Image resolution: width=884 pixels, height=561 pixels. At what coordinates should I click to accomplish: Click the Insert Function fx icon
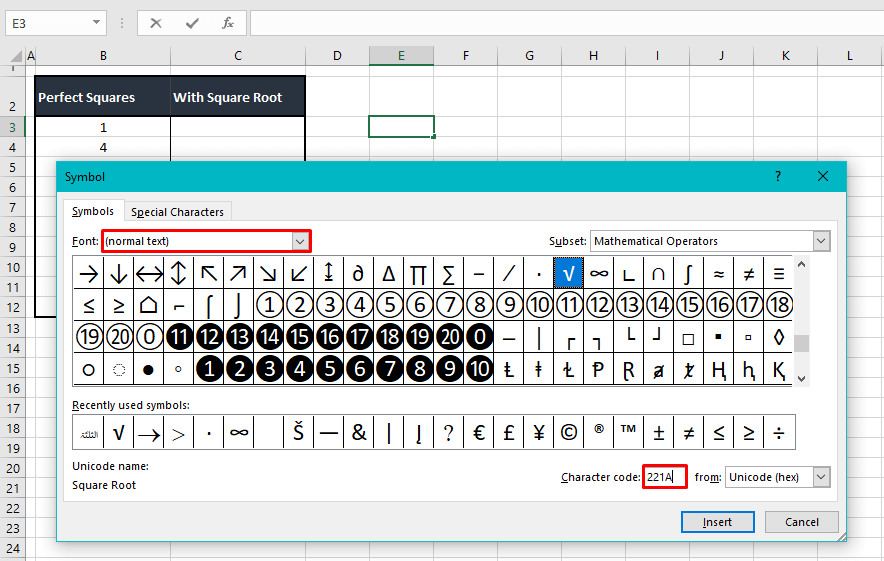(228, 22)
